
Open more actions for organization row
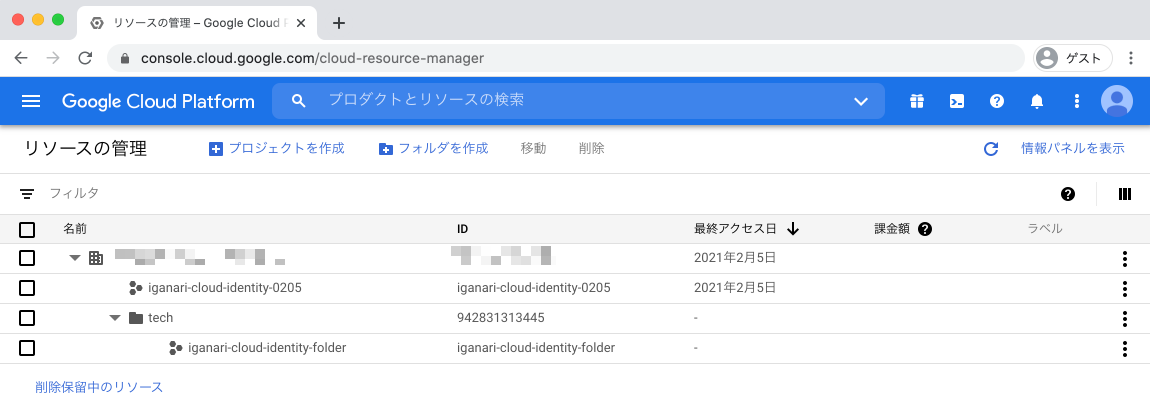[x=1124, y=259]
